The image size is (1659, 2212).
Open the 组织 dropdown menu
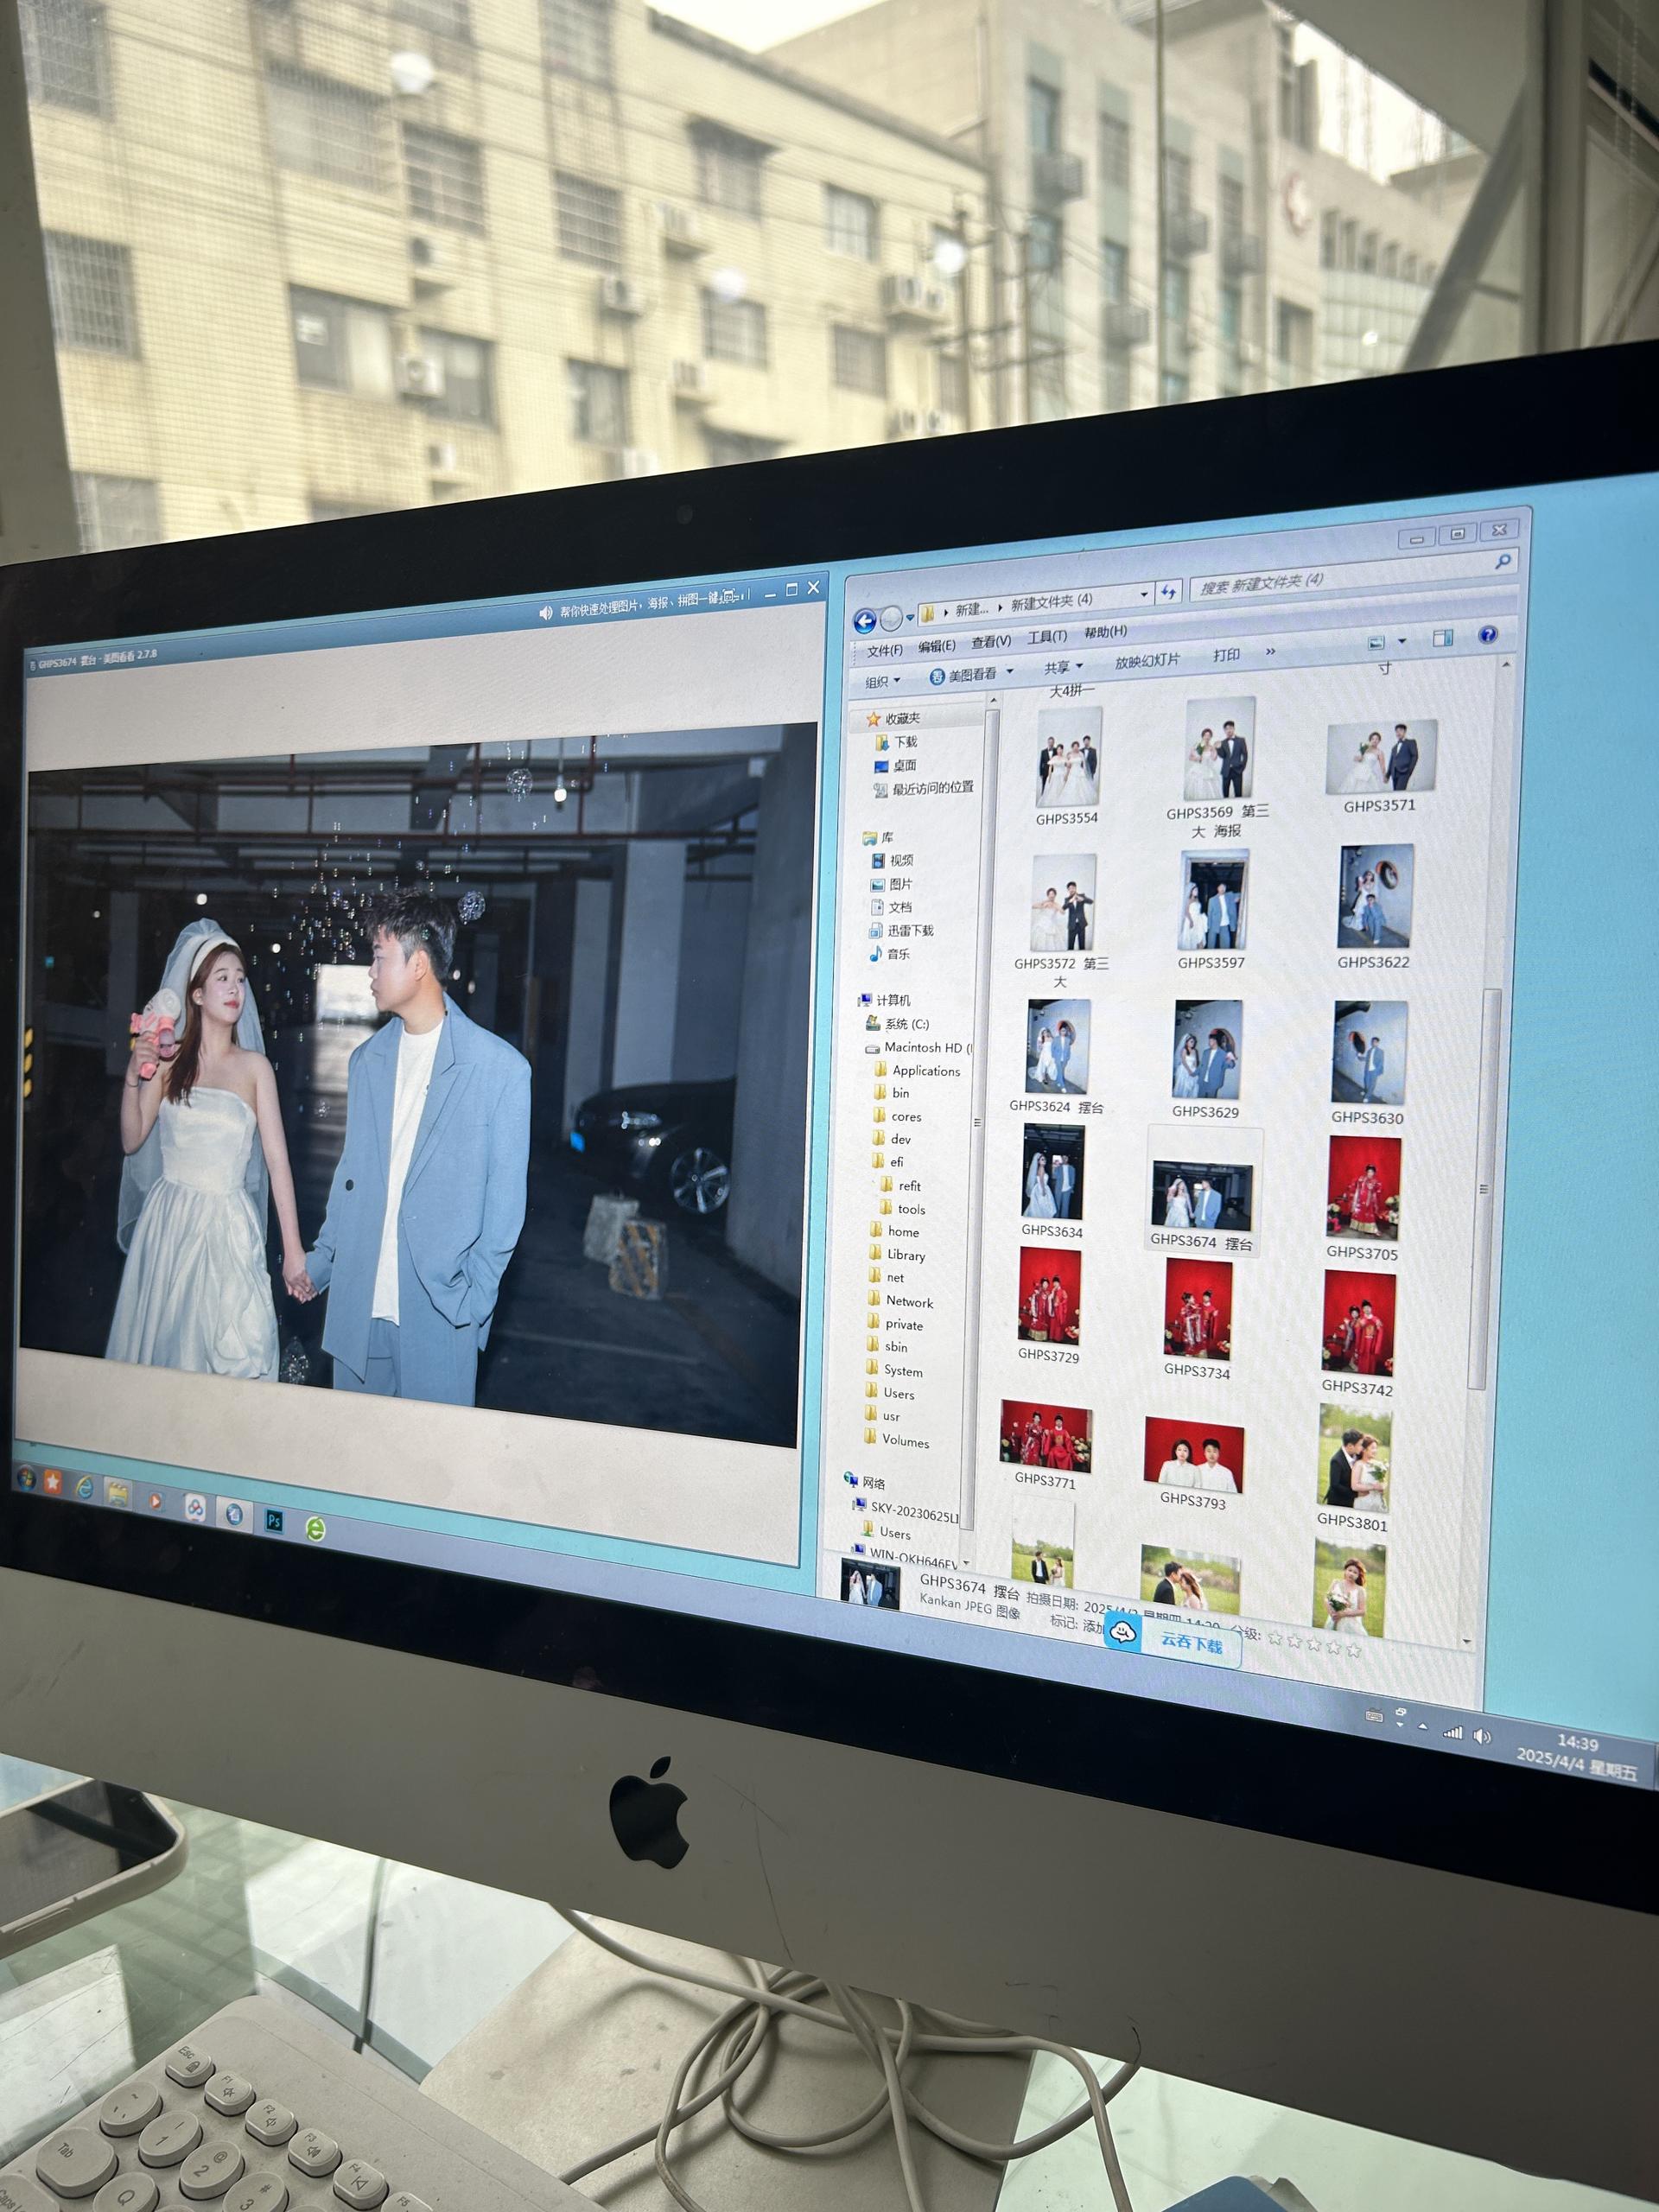click(882, 681)
